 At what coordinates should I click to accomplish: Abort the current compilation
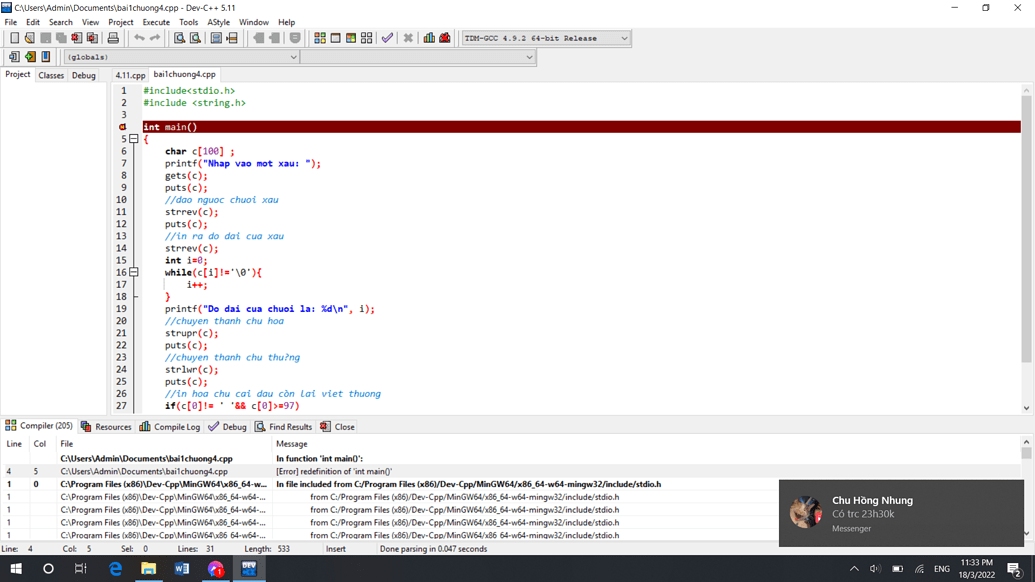click(x=408, y=37)
